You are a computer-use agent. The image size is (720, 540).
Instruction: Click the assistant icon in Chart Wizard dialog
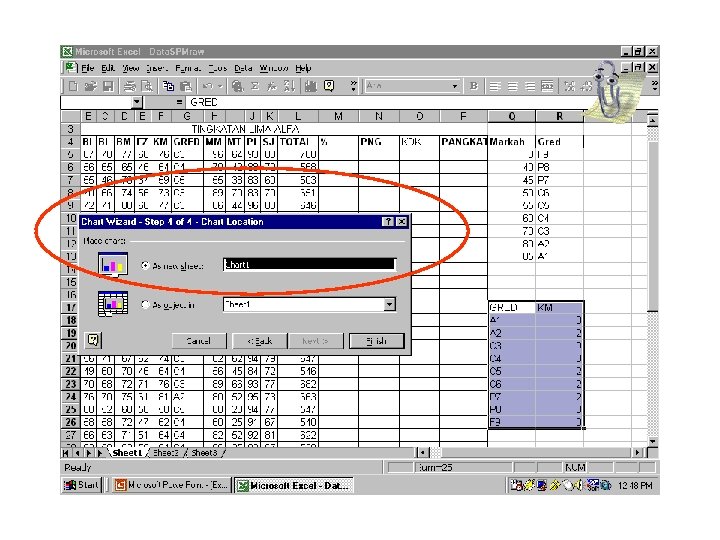point(93,340)
